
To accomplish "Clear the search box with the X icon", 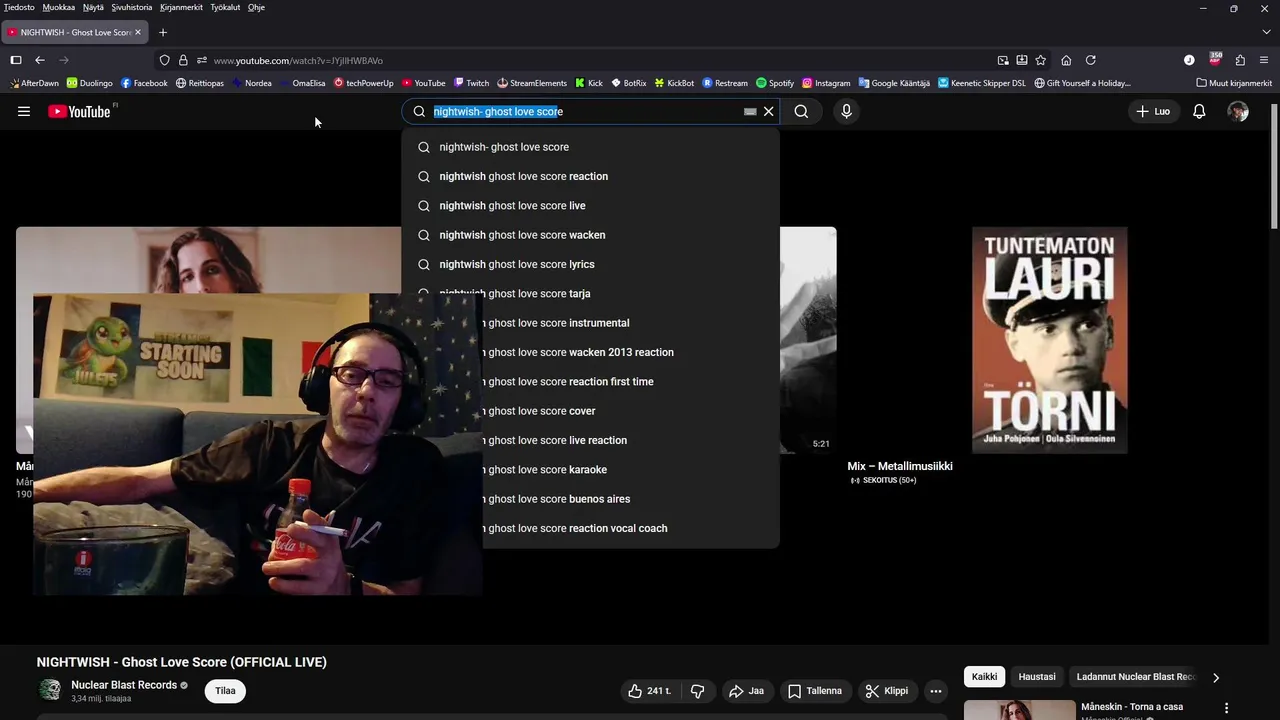I will tap(769, 112).
